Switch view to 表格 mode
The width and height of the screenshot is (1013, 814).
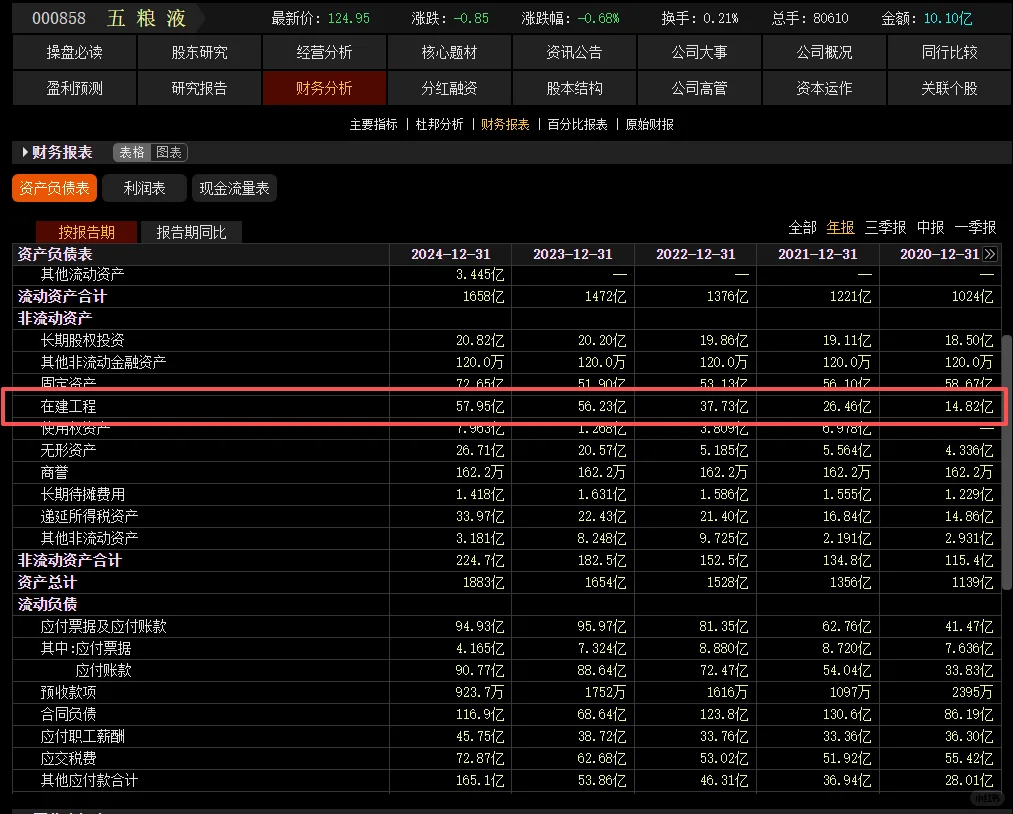(x=132, y=152)
